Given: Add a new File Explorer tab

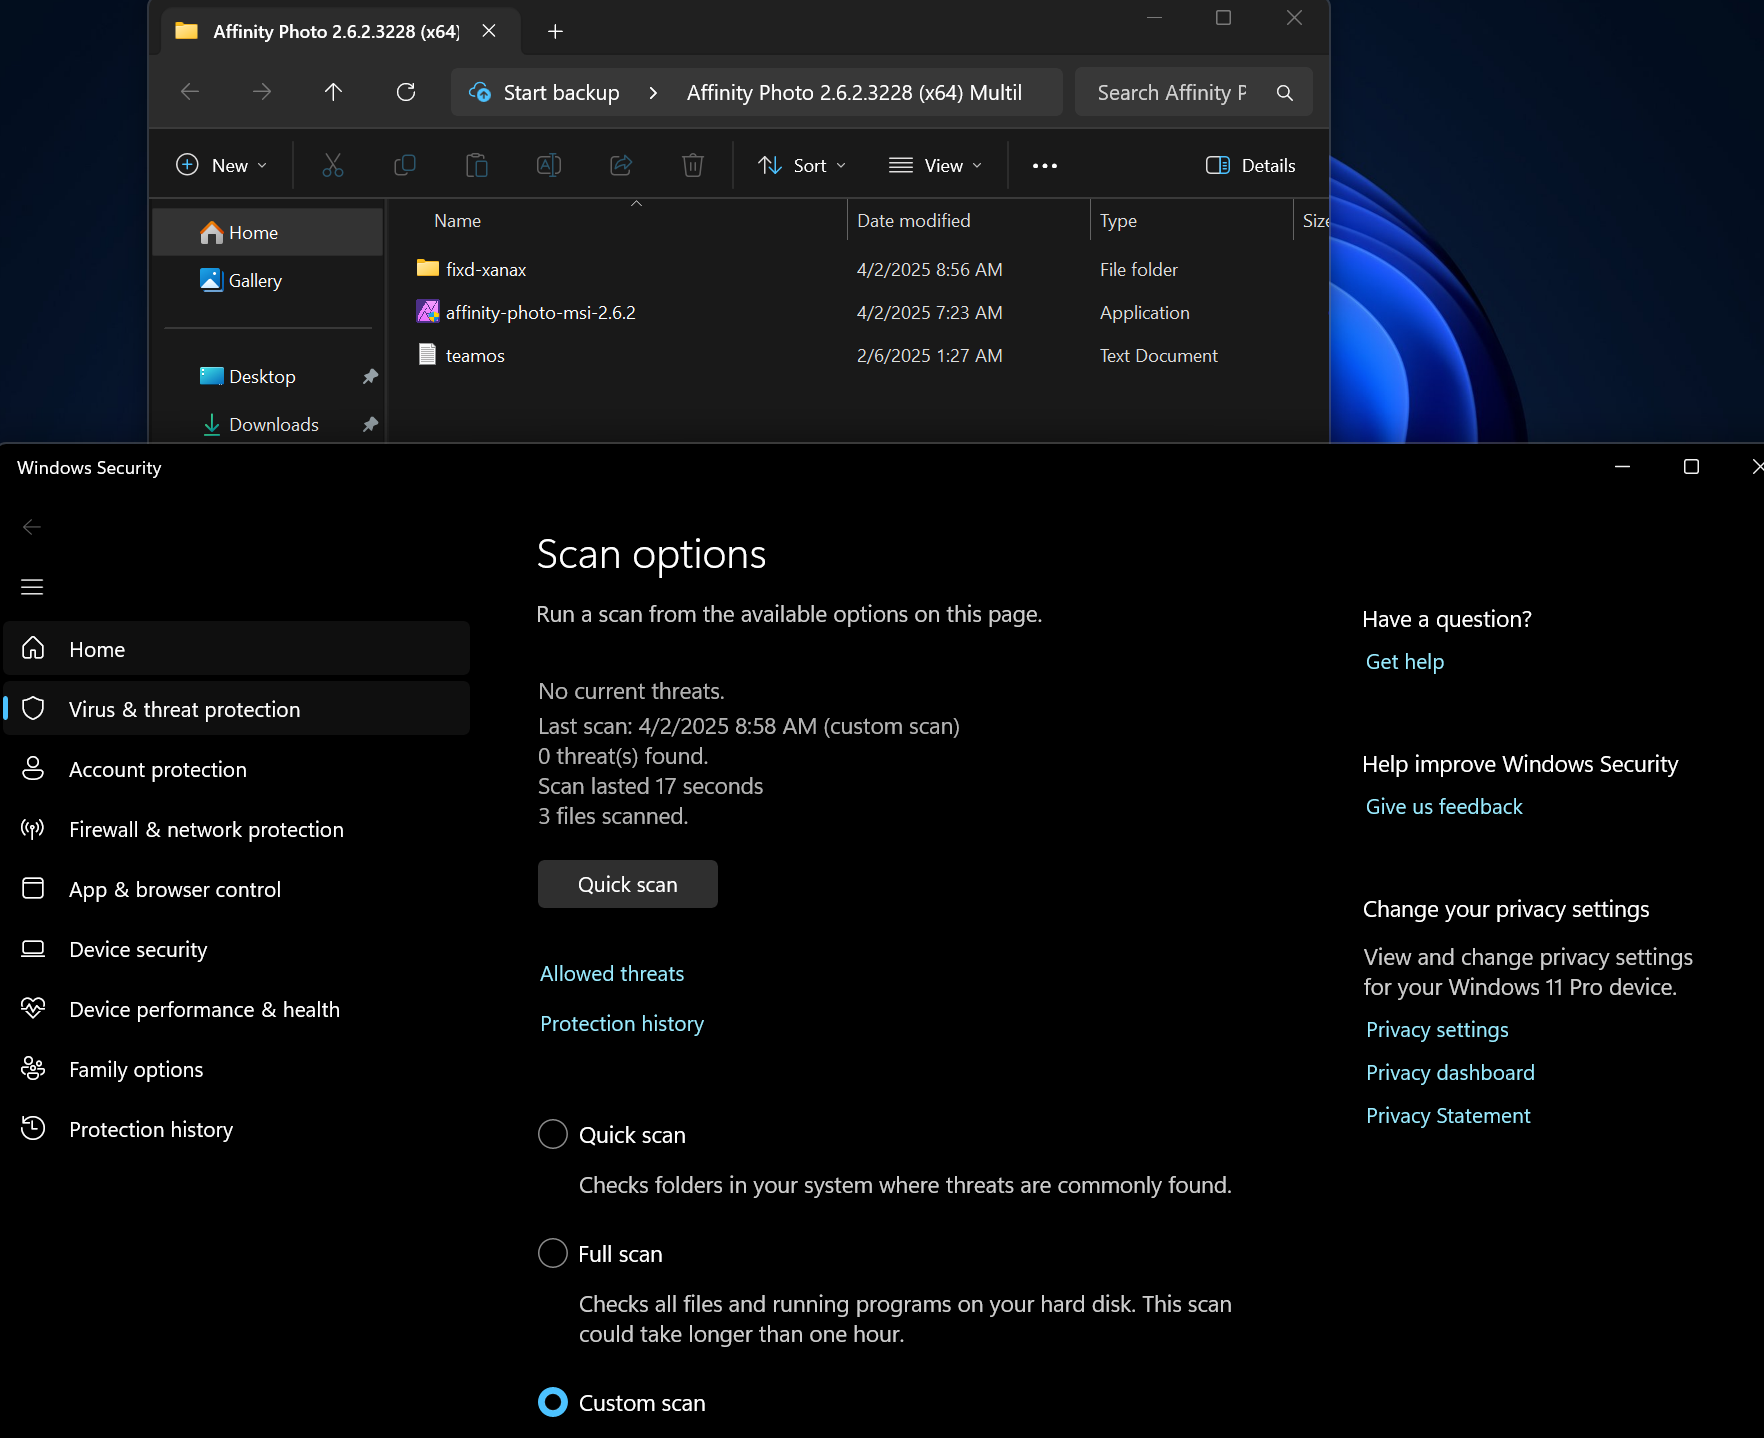Looking at the screenshot, I should [556, 31].
